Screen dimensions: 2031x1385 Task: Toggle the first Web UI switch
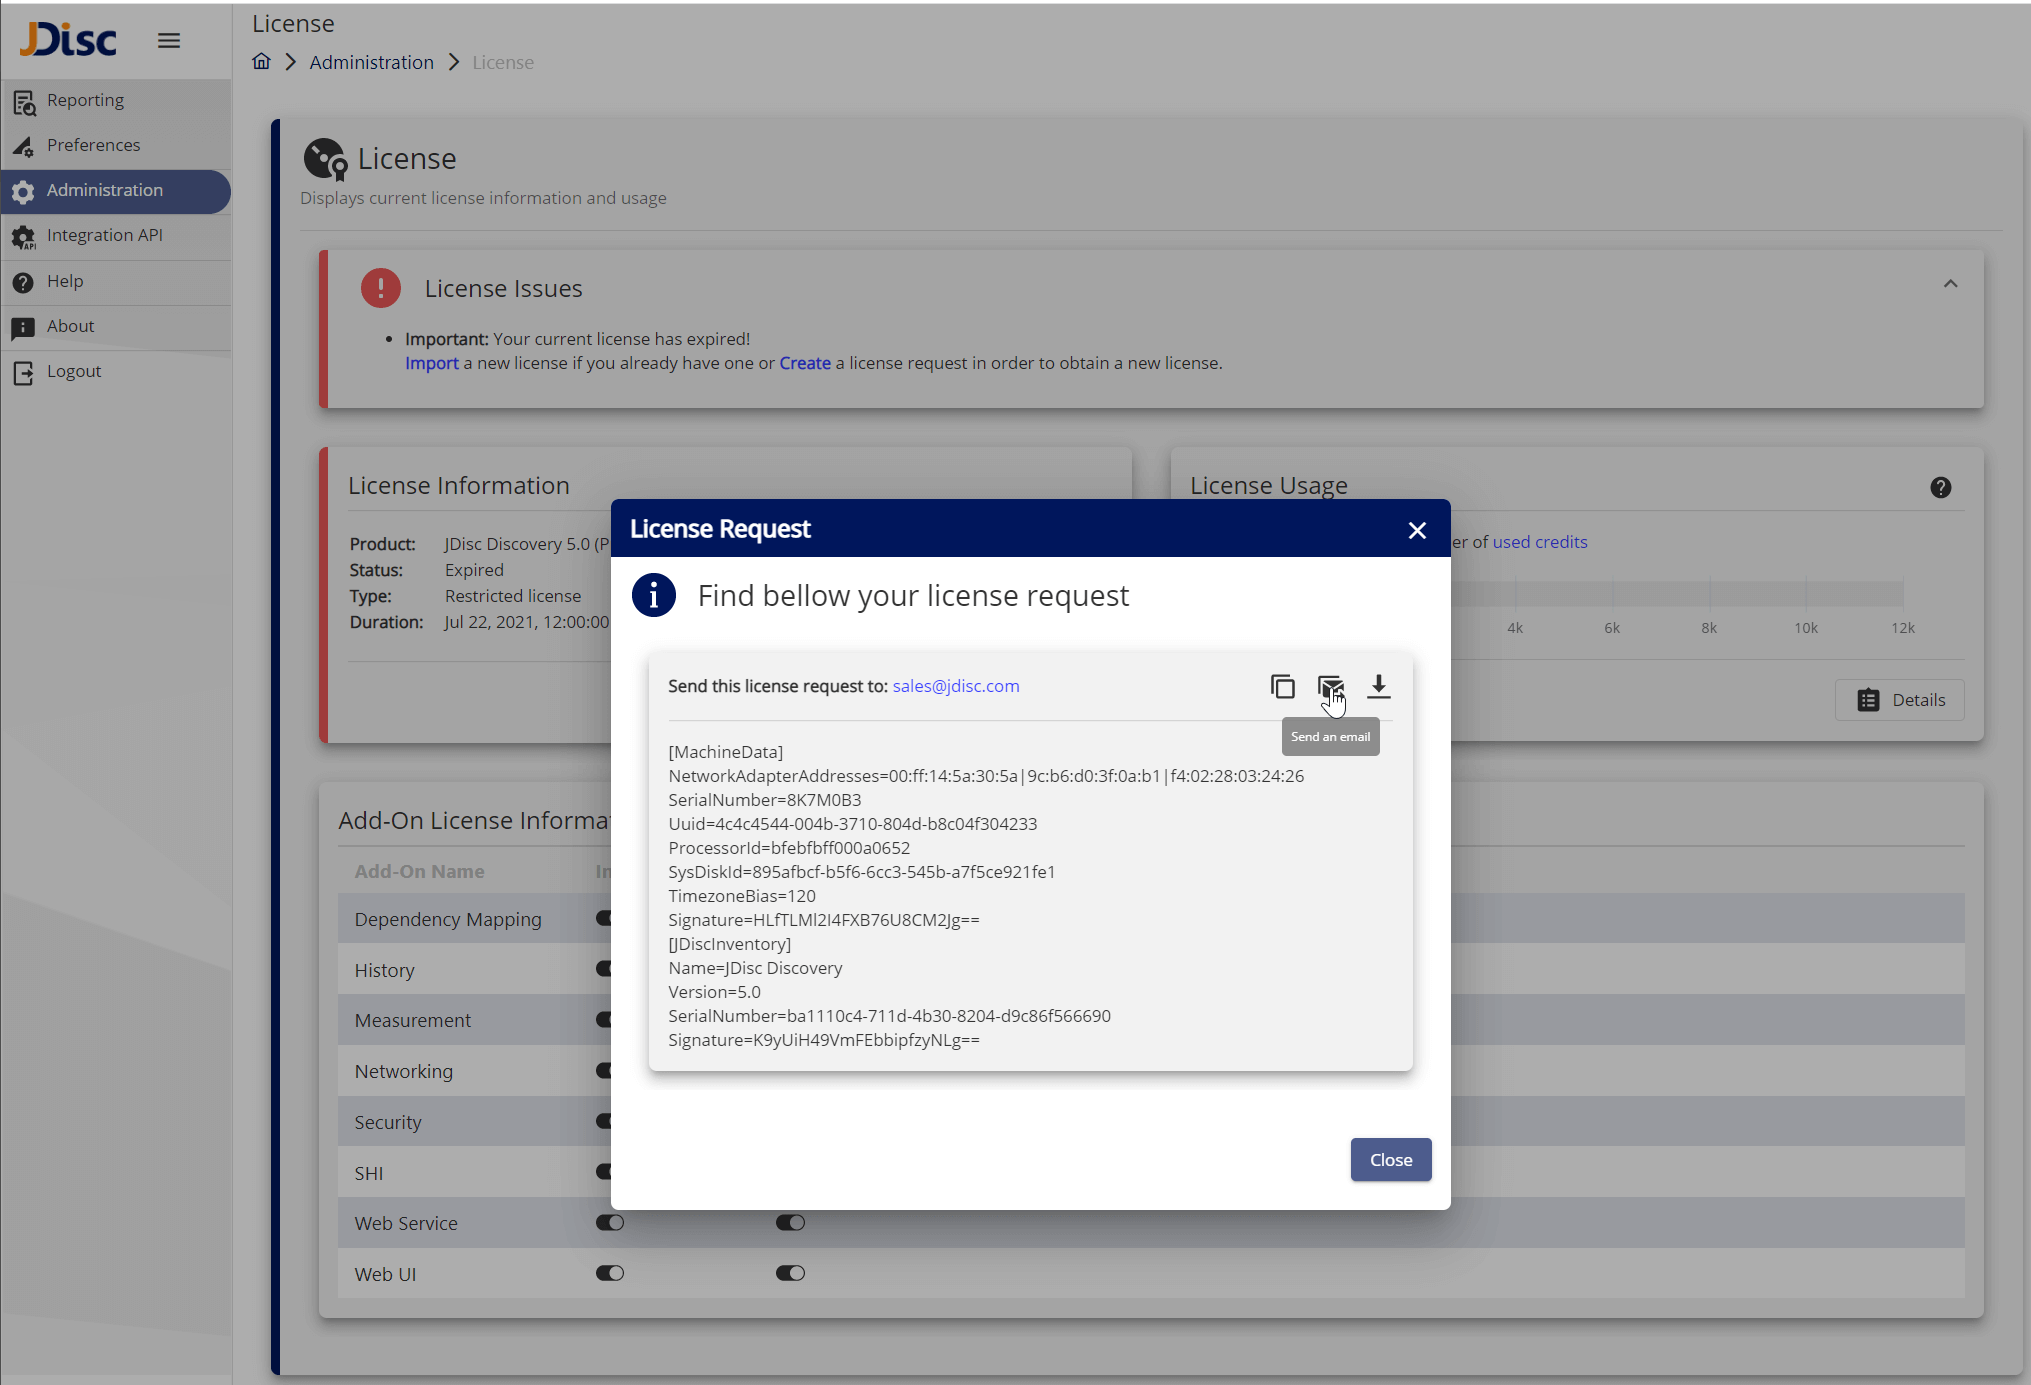pyautogui.click(x=610, y=1273)
